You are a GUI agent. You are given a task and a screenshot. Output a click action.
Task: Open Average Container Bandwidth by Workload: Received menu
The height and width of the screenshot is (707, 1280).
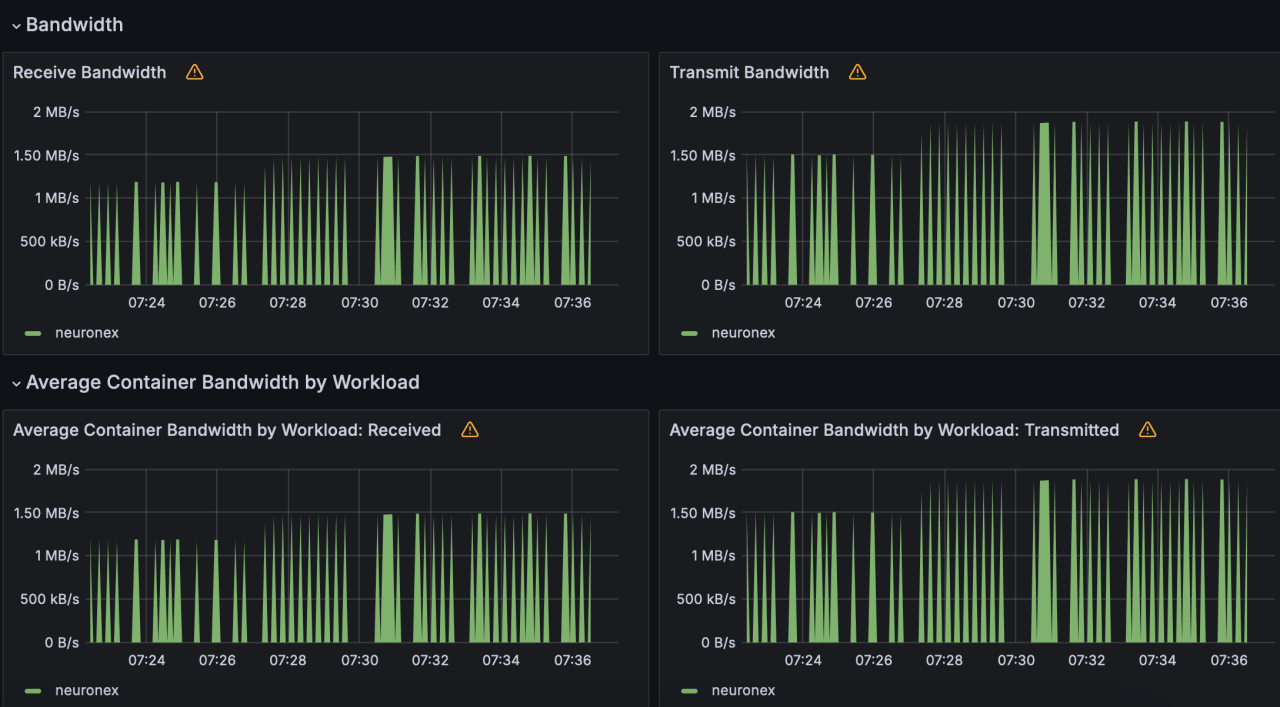point(227,430)
